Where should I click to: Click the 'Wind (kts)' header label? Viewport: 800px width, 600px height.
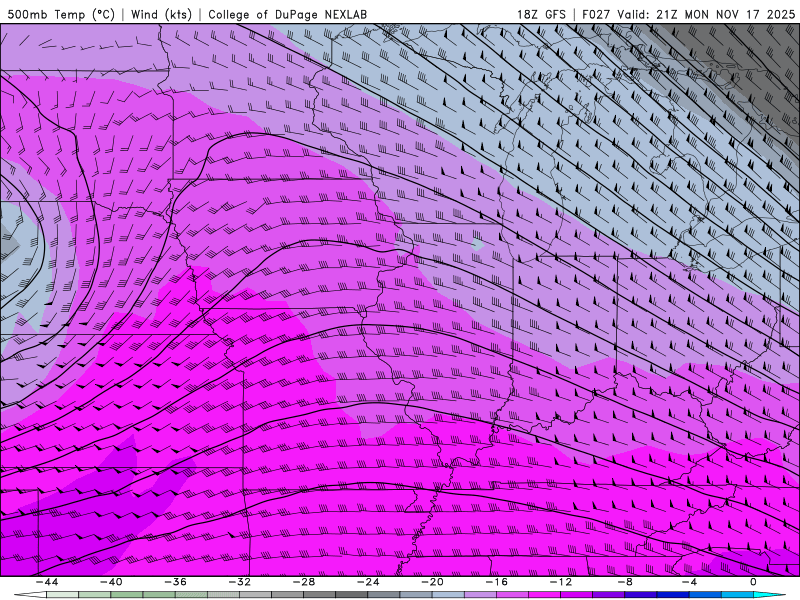tap(161, 14)
